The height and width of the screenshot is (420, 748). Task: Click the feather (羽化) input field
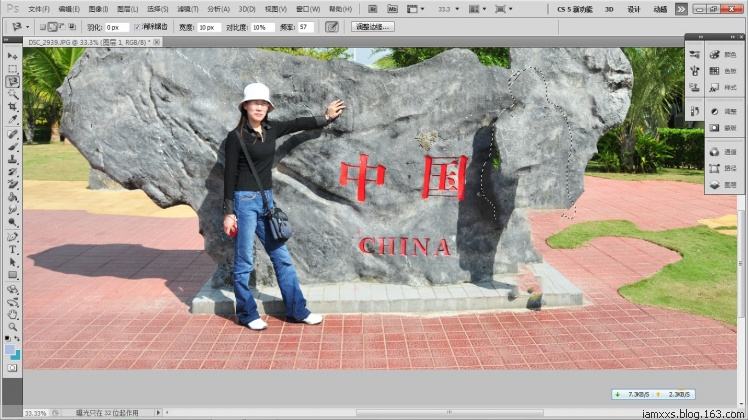pos(117,28)
